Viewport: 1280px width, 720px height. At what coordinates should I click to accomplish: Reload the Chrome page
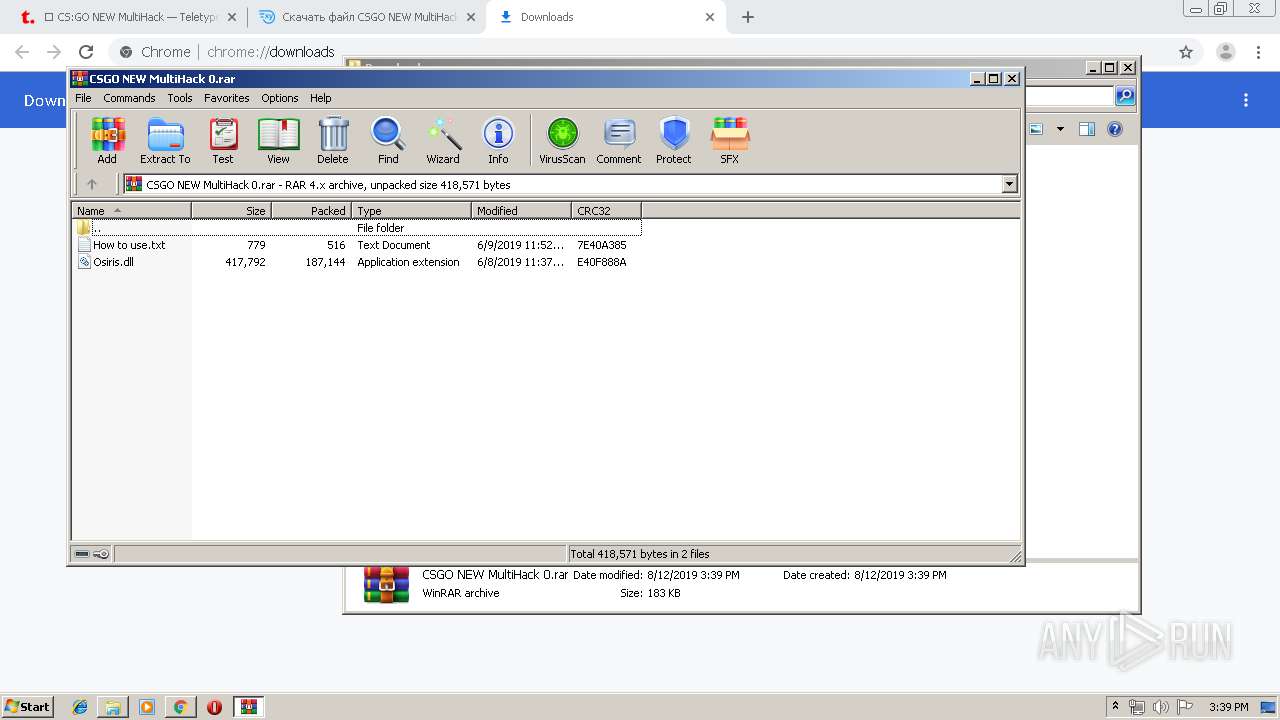(x=86, y=52)
